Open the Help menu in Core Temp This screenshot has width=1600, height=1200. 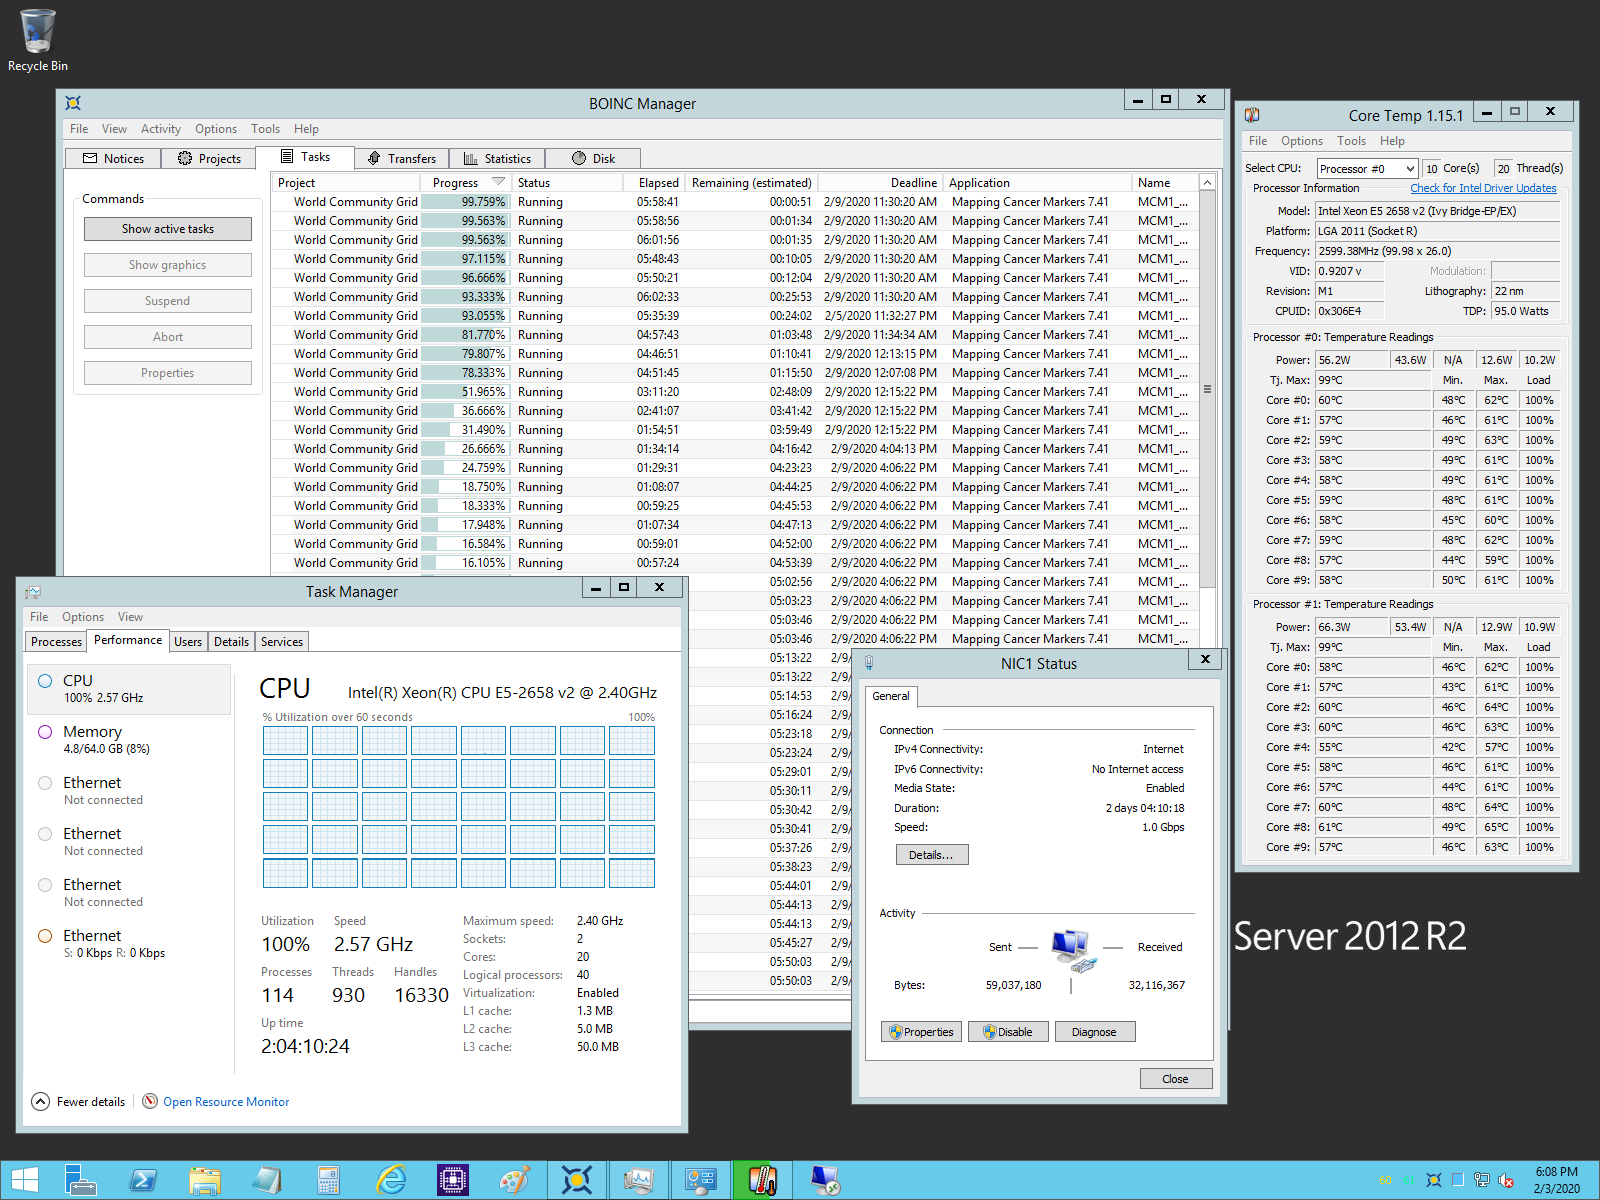coord(1392,141)
